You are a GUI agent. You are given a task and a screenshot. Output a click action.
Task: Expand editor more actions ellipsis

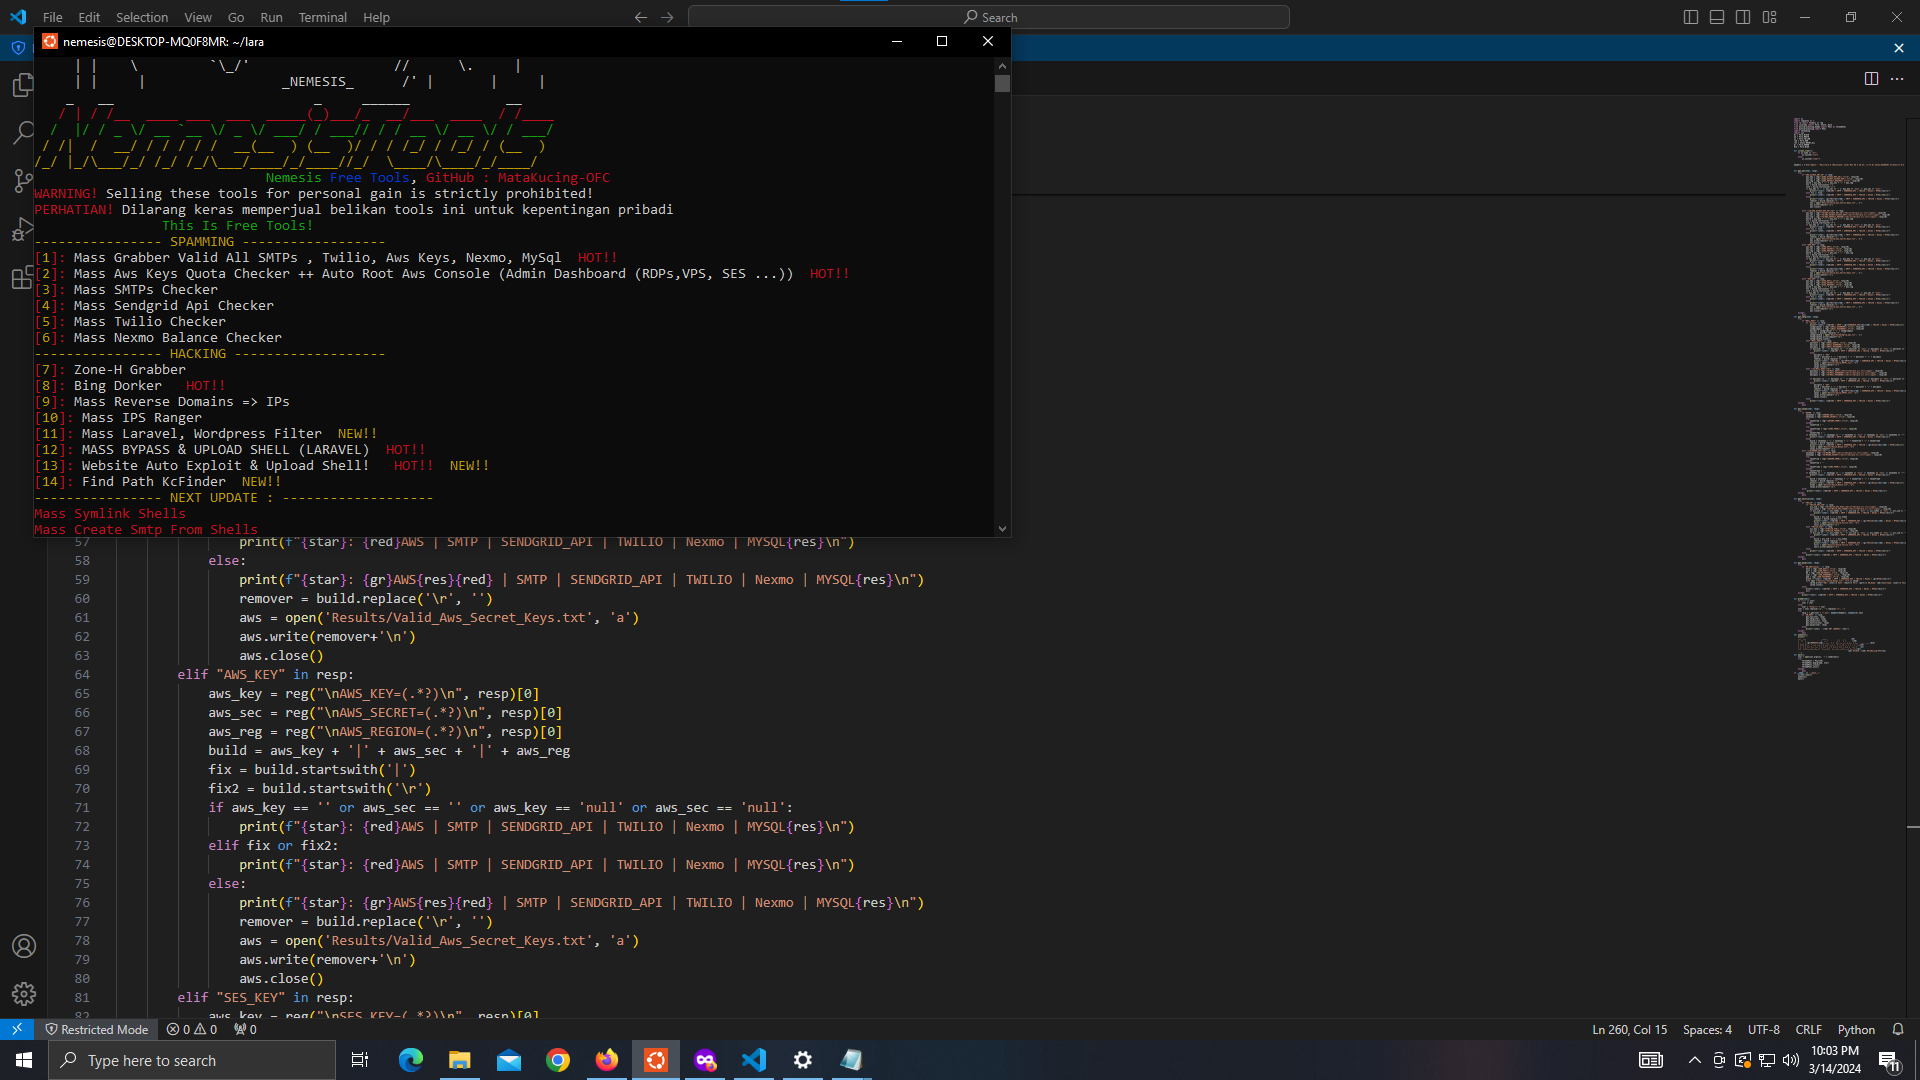coord(1897,79)
